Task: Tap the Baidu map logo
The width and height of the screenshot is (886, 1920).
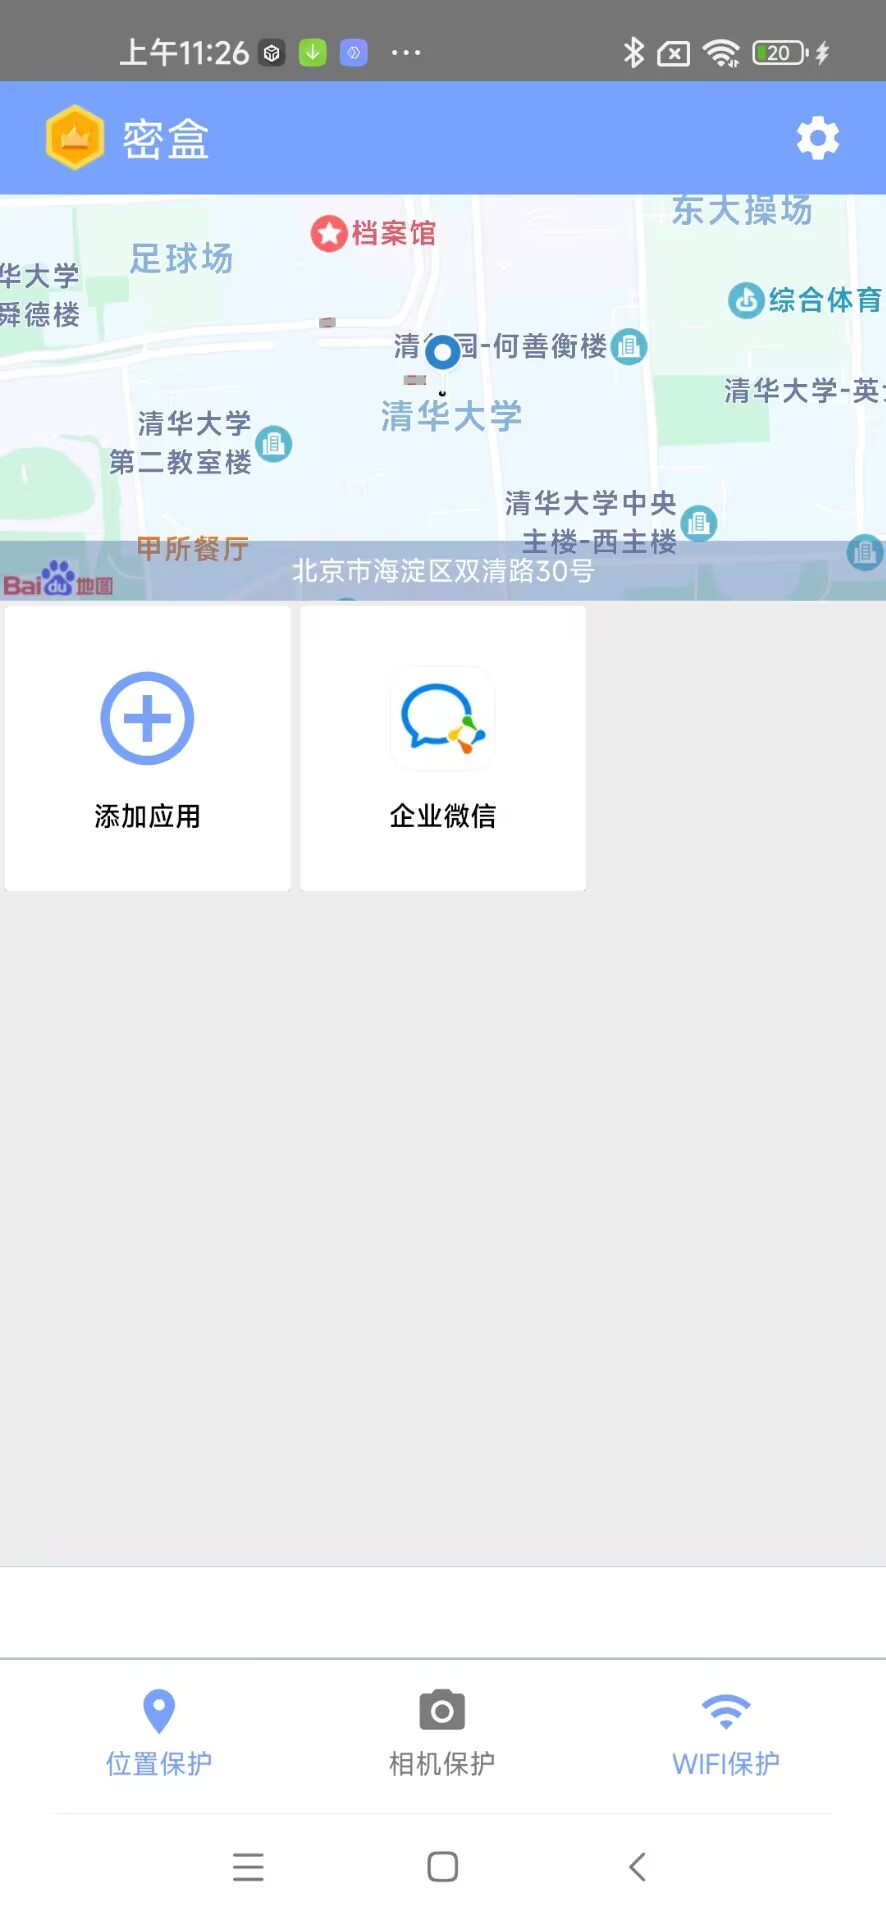Action: pyautogui.click(x=57, y=580)
